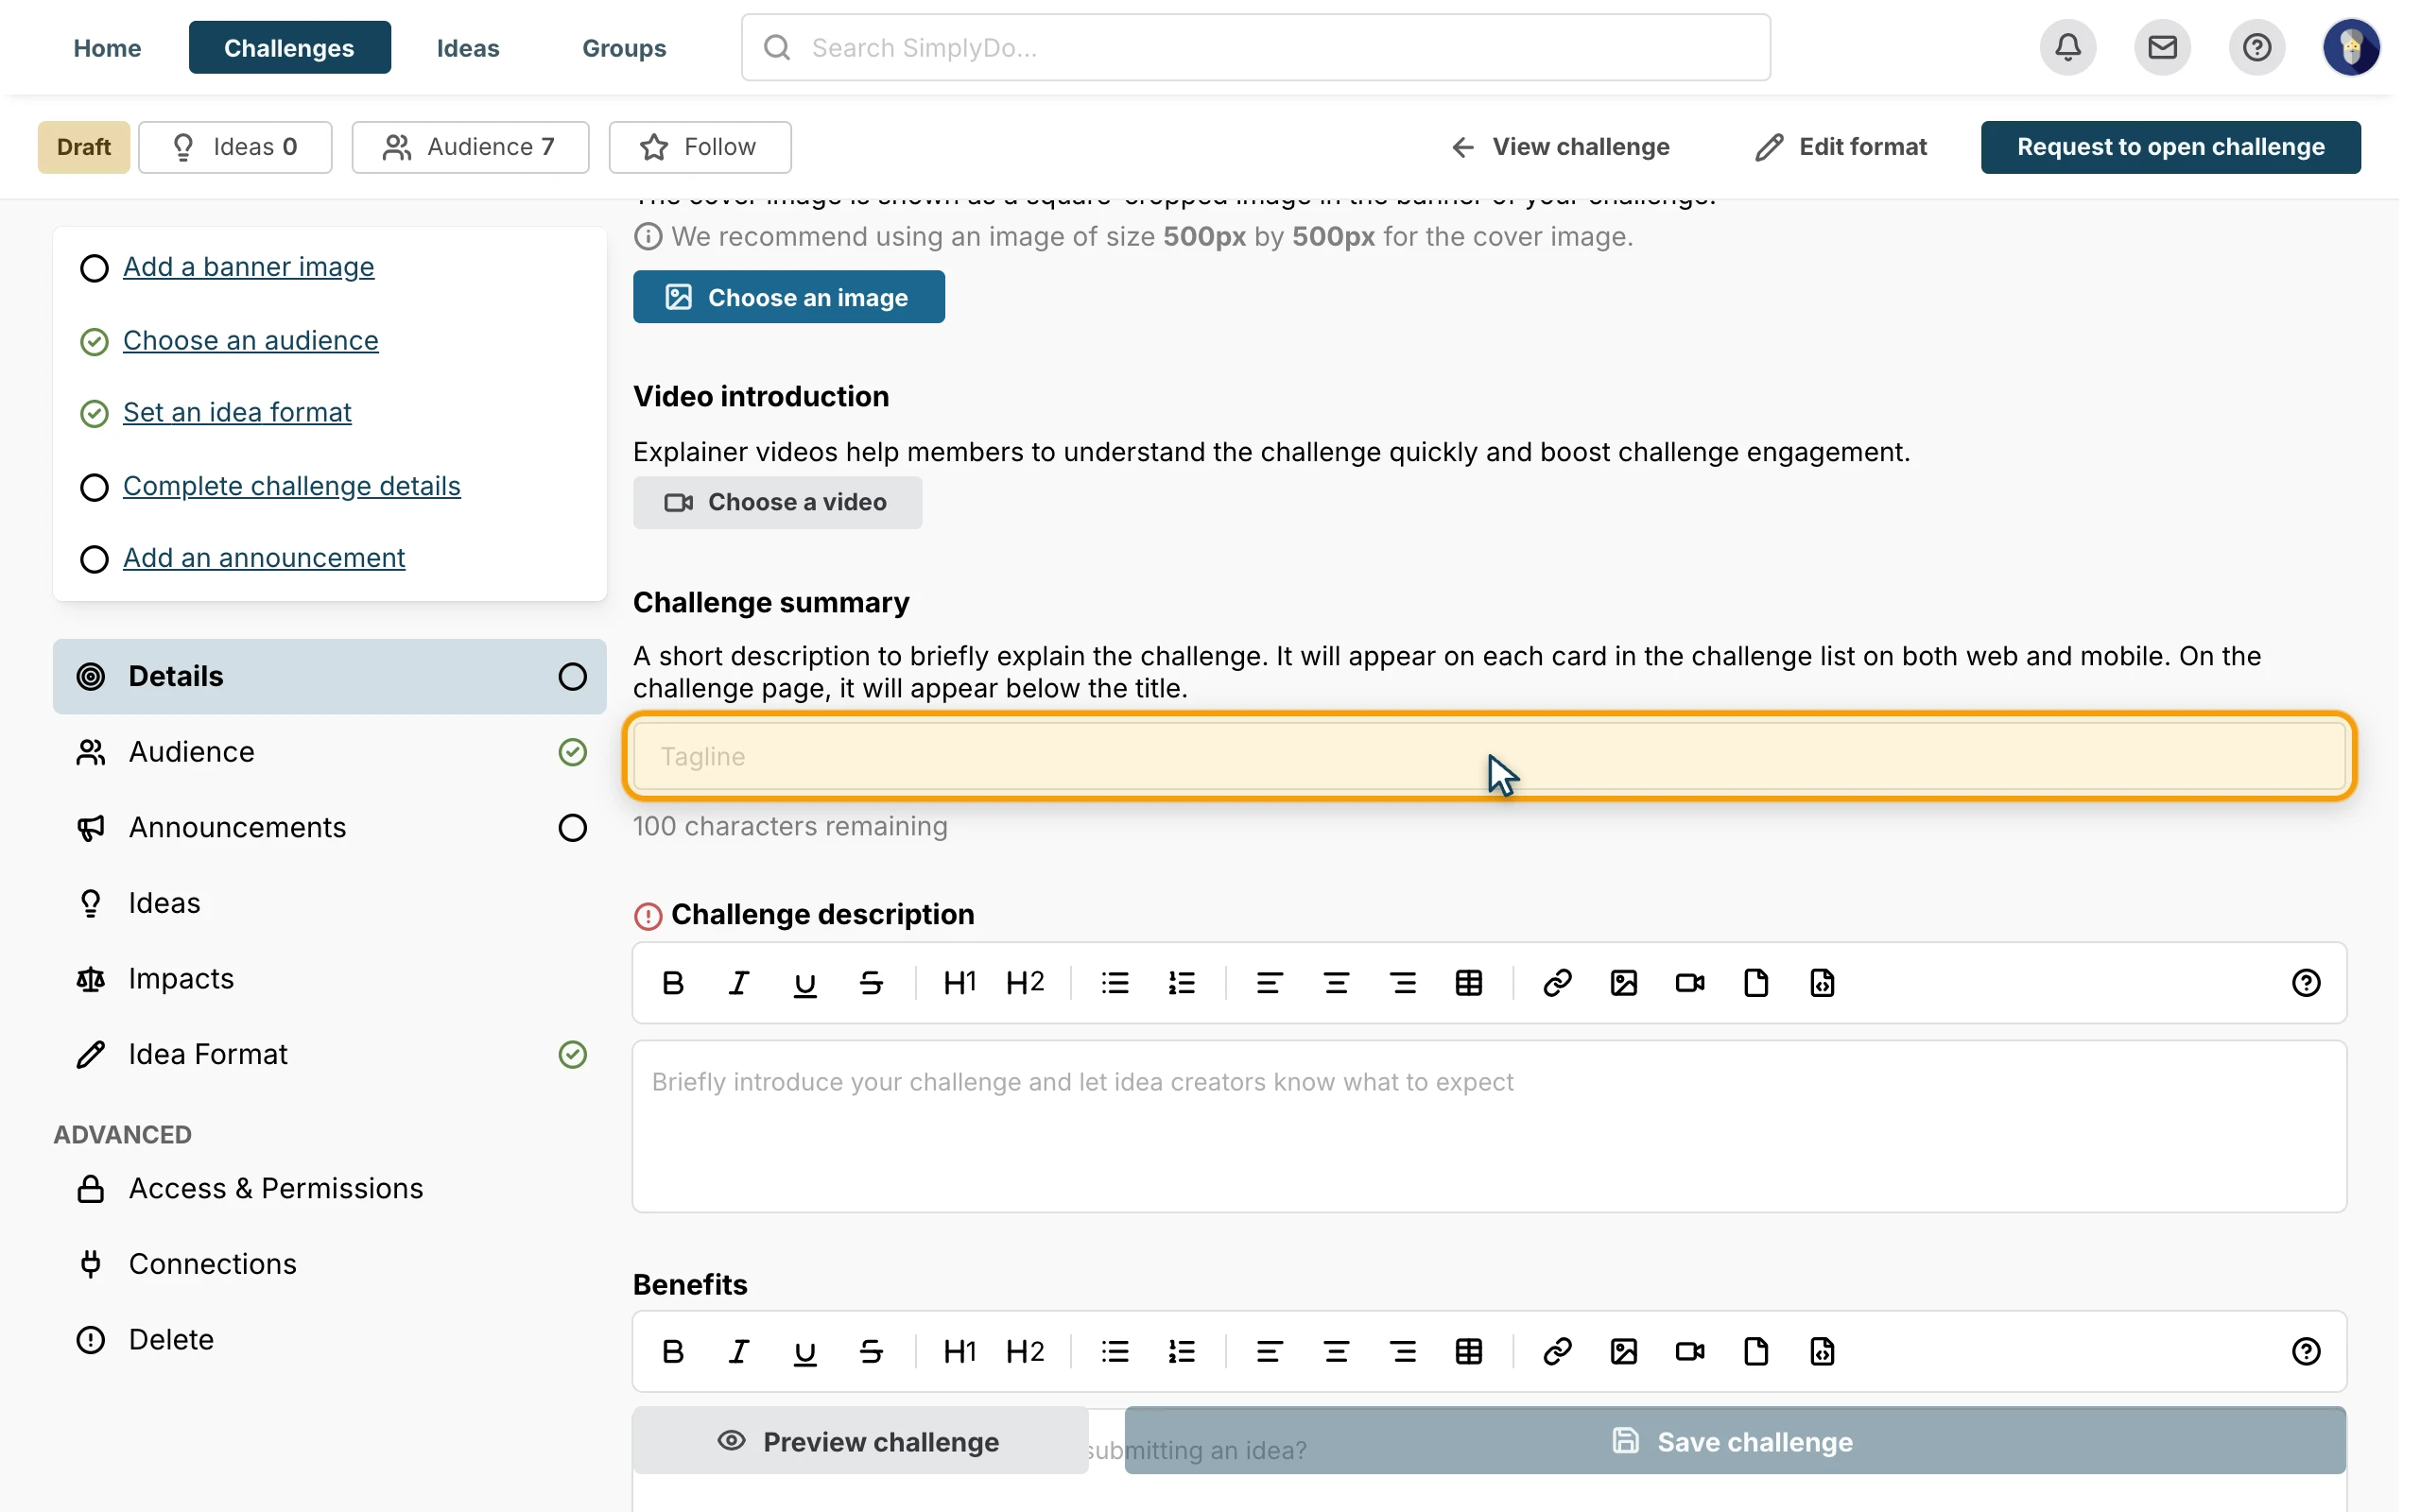The height and width of the screenshot is (1512, 2420).
Task: Click the Preview challenge button
Action: tap(860, 1441)
